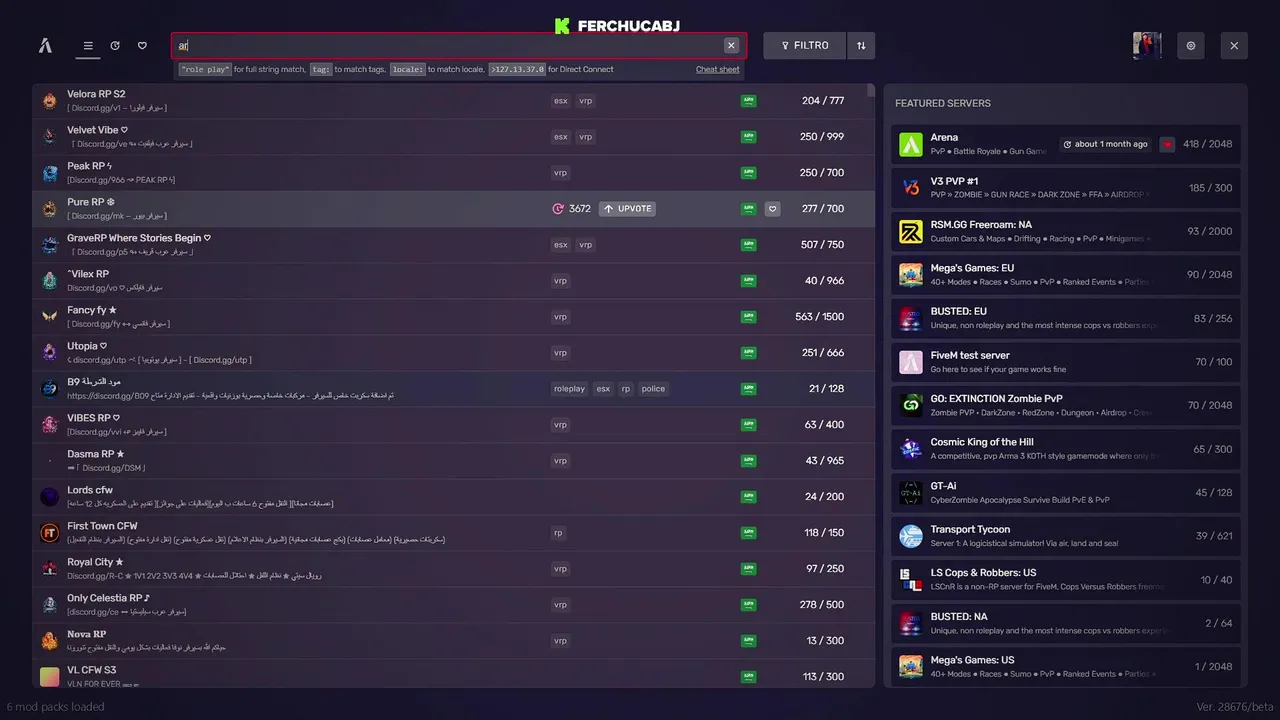The width and height of the screenshot is (1280, 720).
Task: Click the Pure RP server icon
Action: (x=50, y=209)
